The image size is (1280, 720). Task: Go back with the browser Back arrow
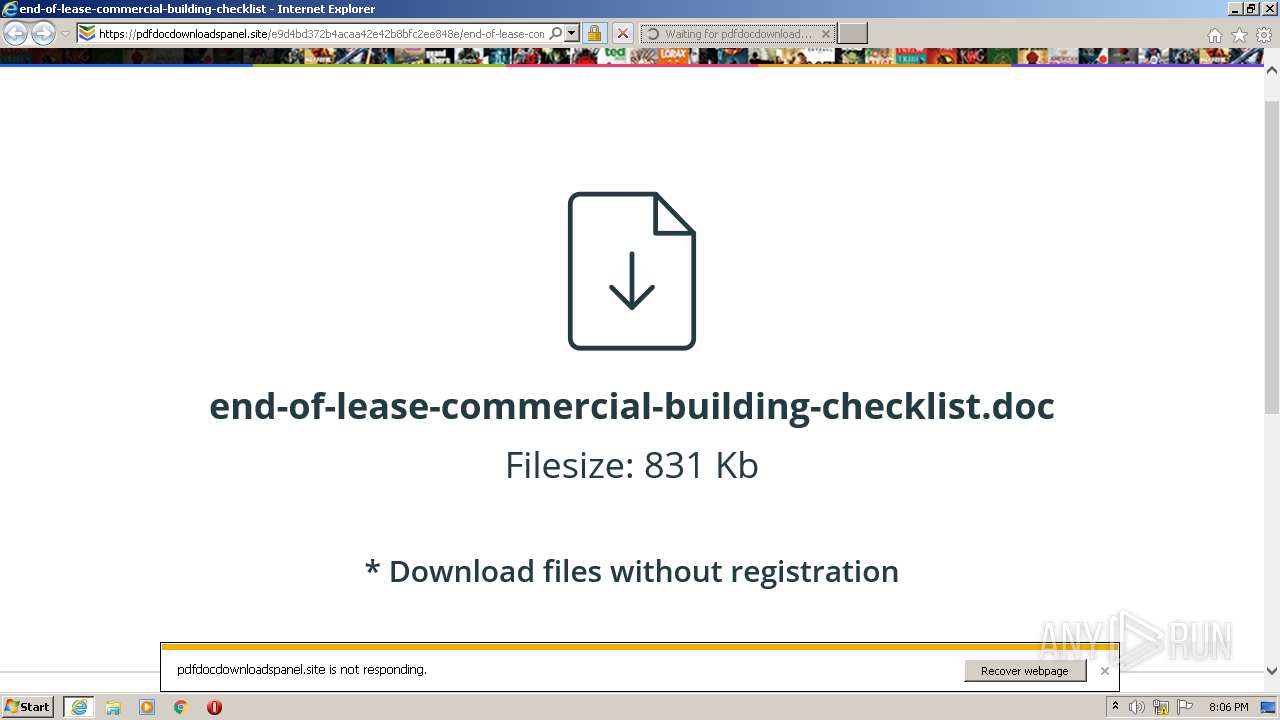[15, 34]
